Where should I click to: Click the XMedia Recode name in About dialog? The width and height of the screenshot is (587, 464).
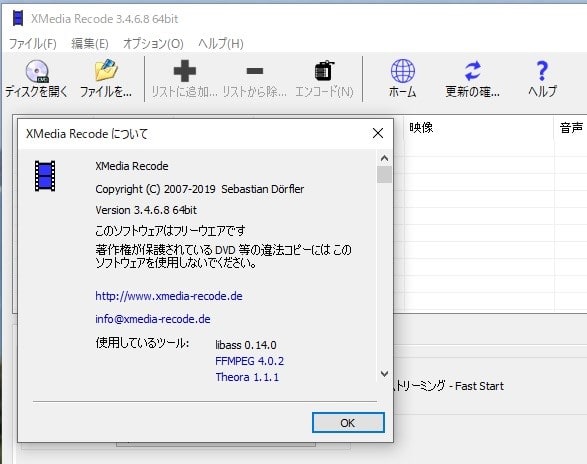[132, 166]
